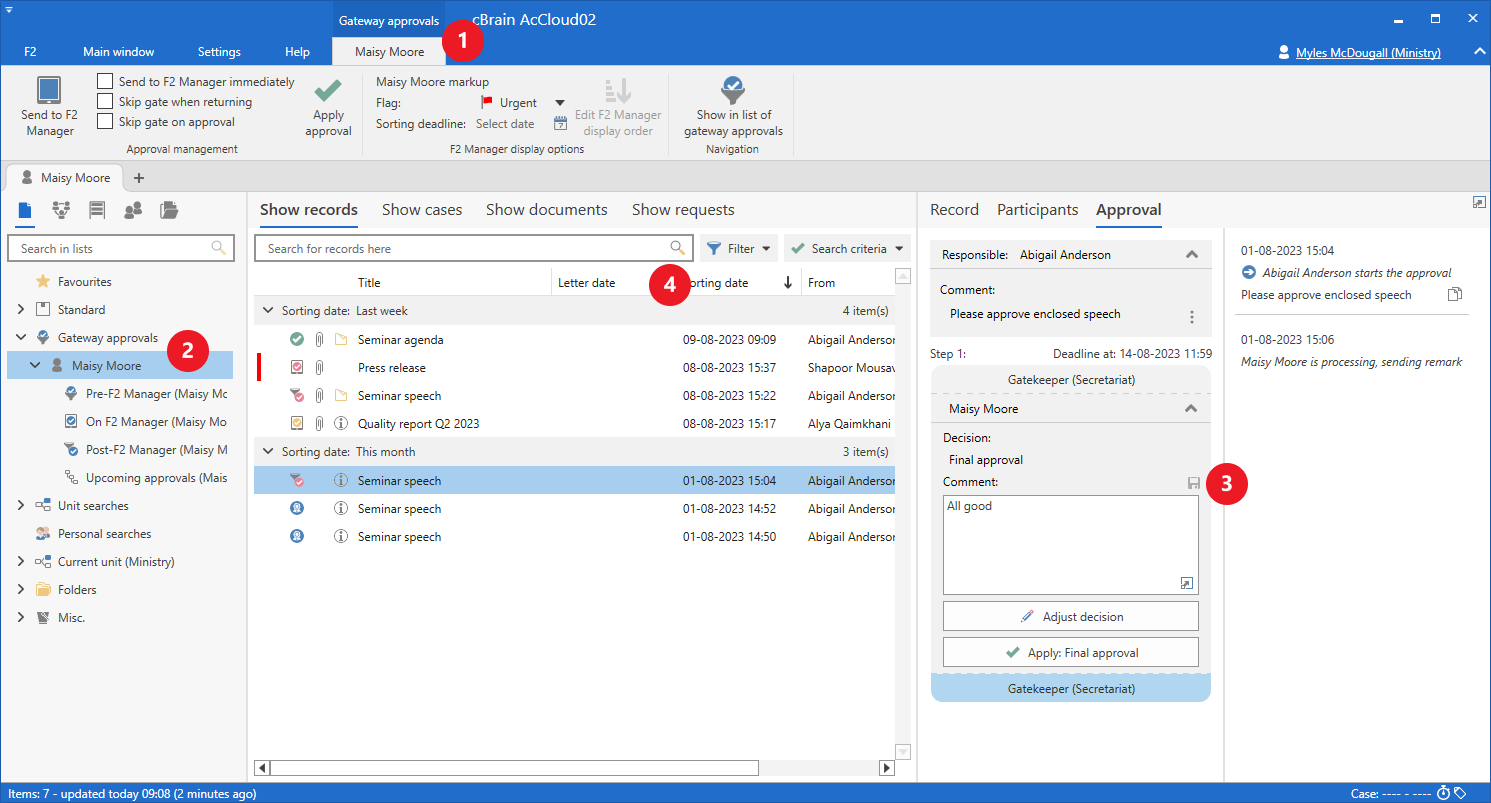The image size is (1491, 803).
Task: Click the Apply approval checkmark icon
Action: click(x=328, y=91)
